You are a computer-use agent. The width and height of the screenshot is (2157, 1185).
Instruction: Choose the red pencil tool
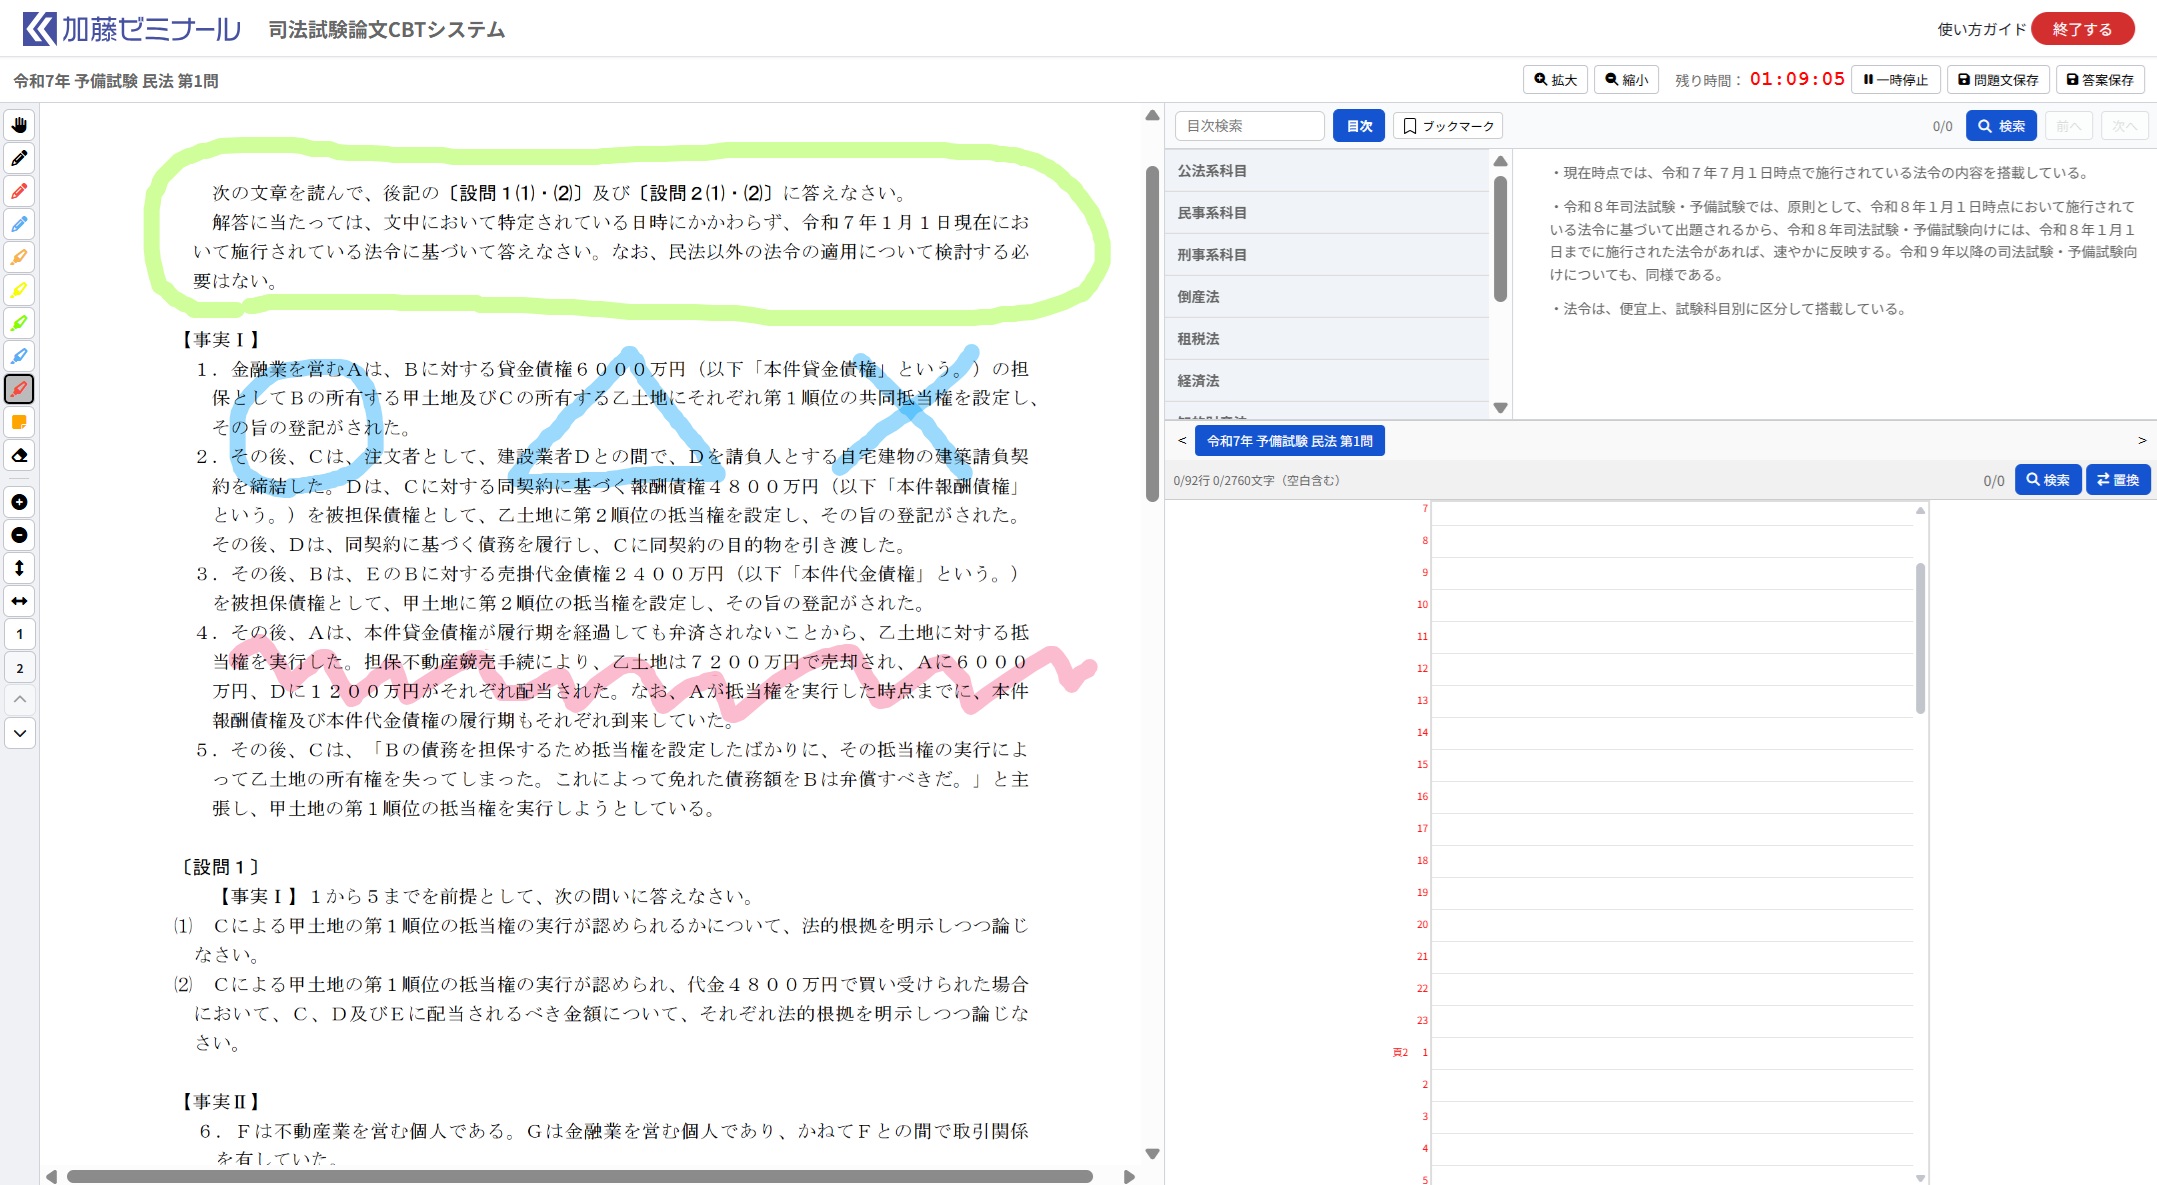coord(19,191)
